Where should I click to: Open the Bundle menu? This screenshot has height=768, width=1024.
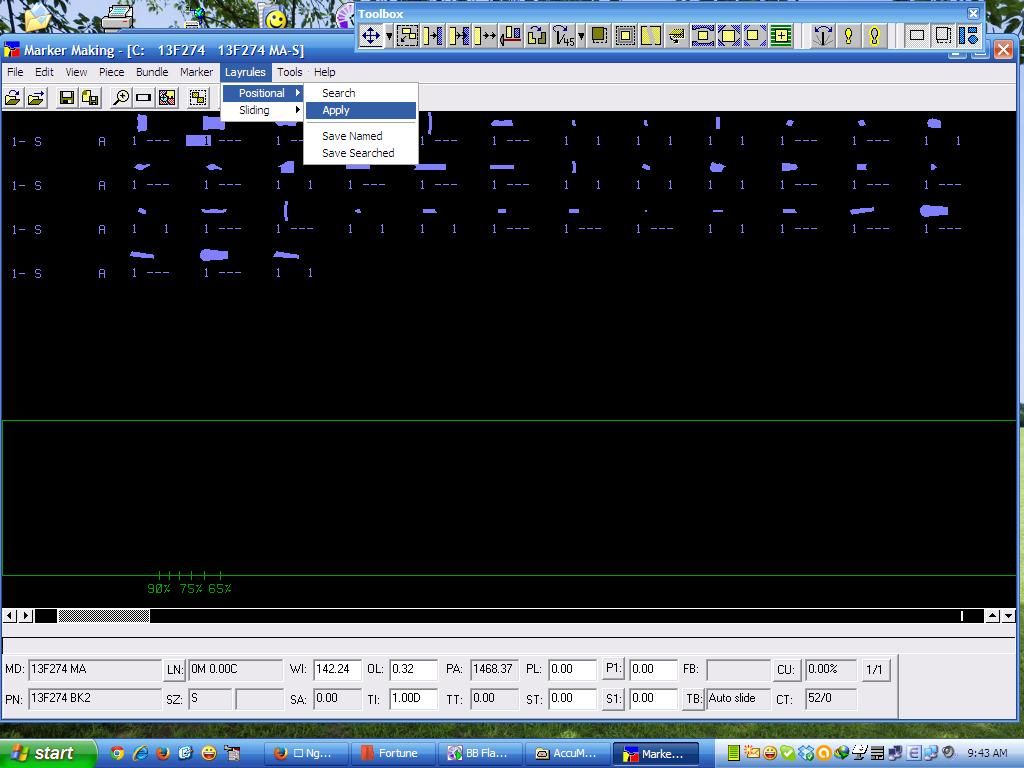152,72
